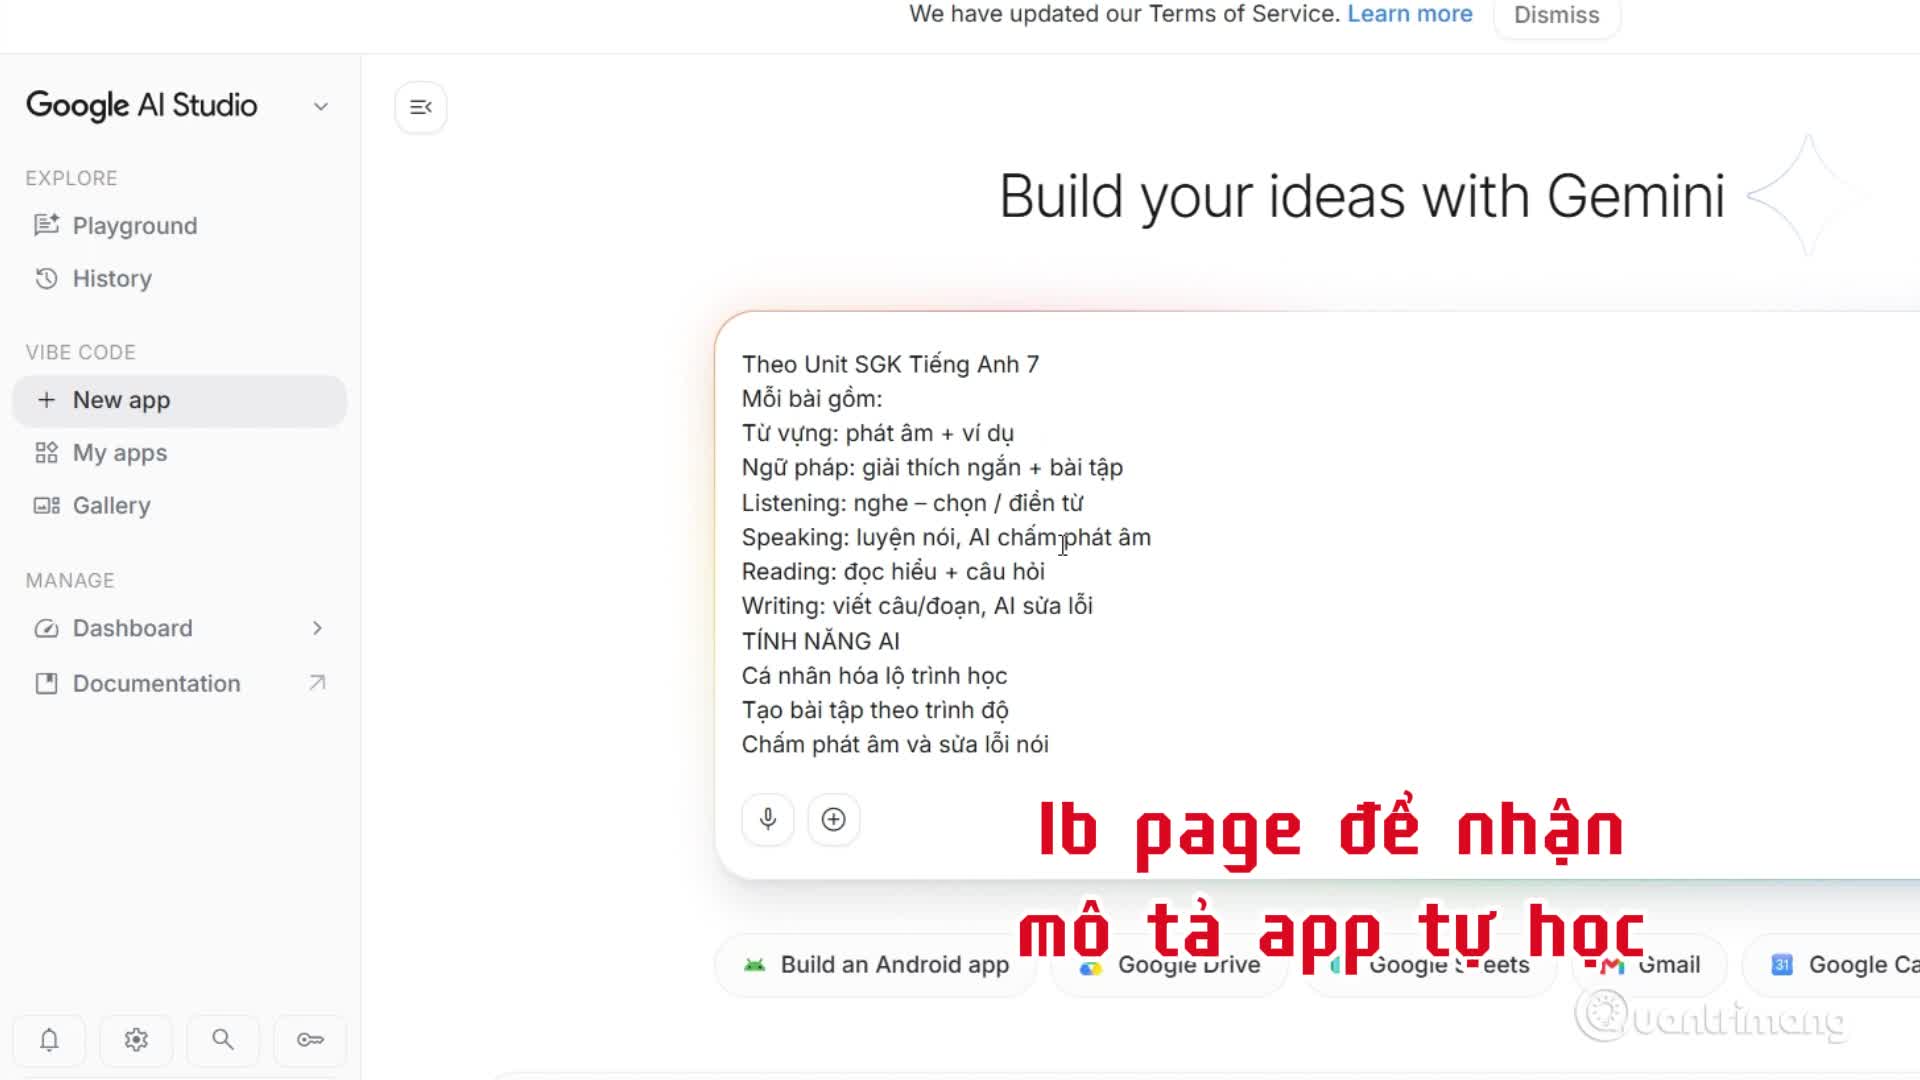Select the Google Calendar suggestion chip
The height and width of the screenshot is (1080, 1920).
click(1832, 965)
